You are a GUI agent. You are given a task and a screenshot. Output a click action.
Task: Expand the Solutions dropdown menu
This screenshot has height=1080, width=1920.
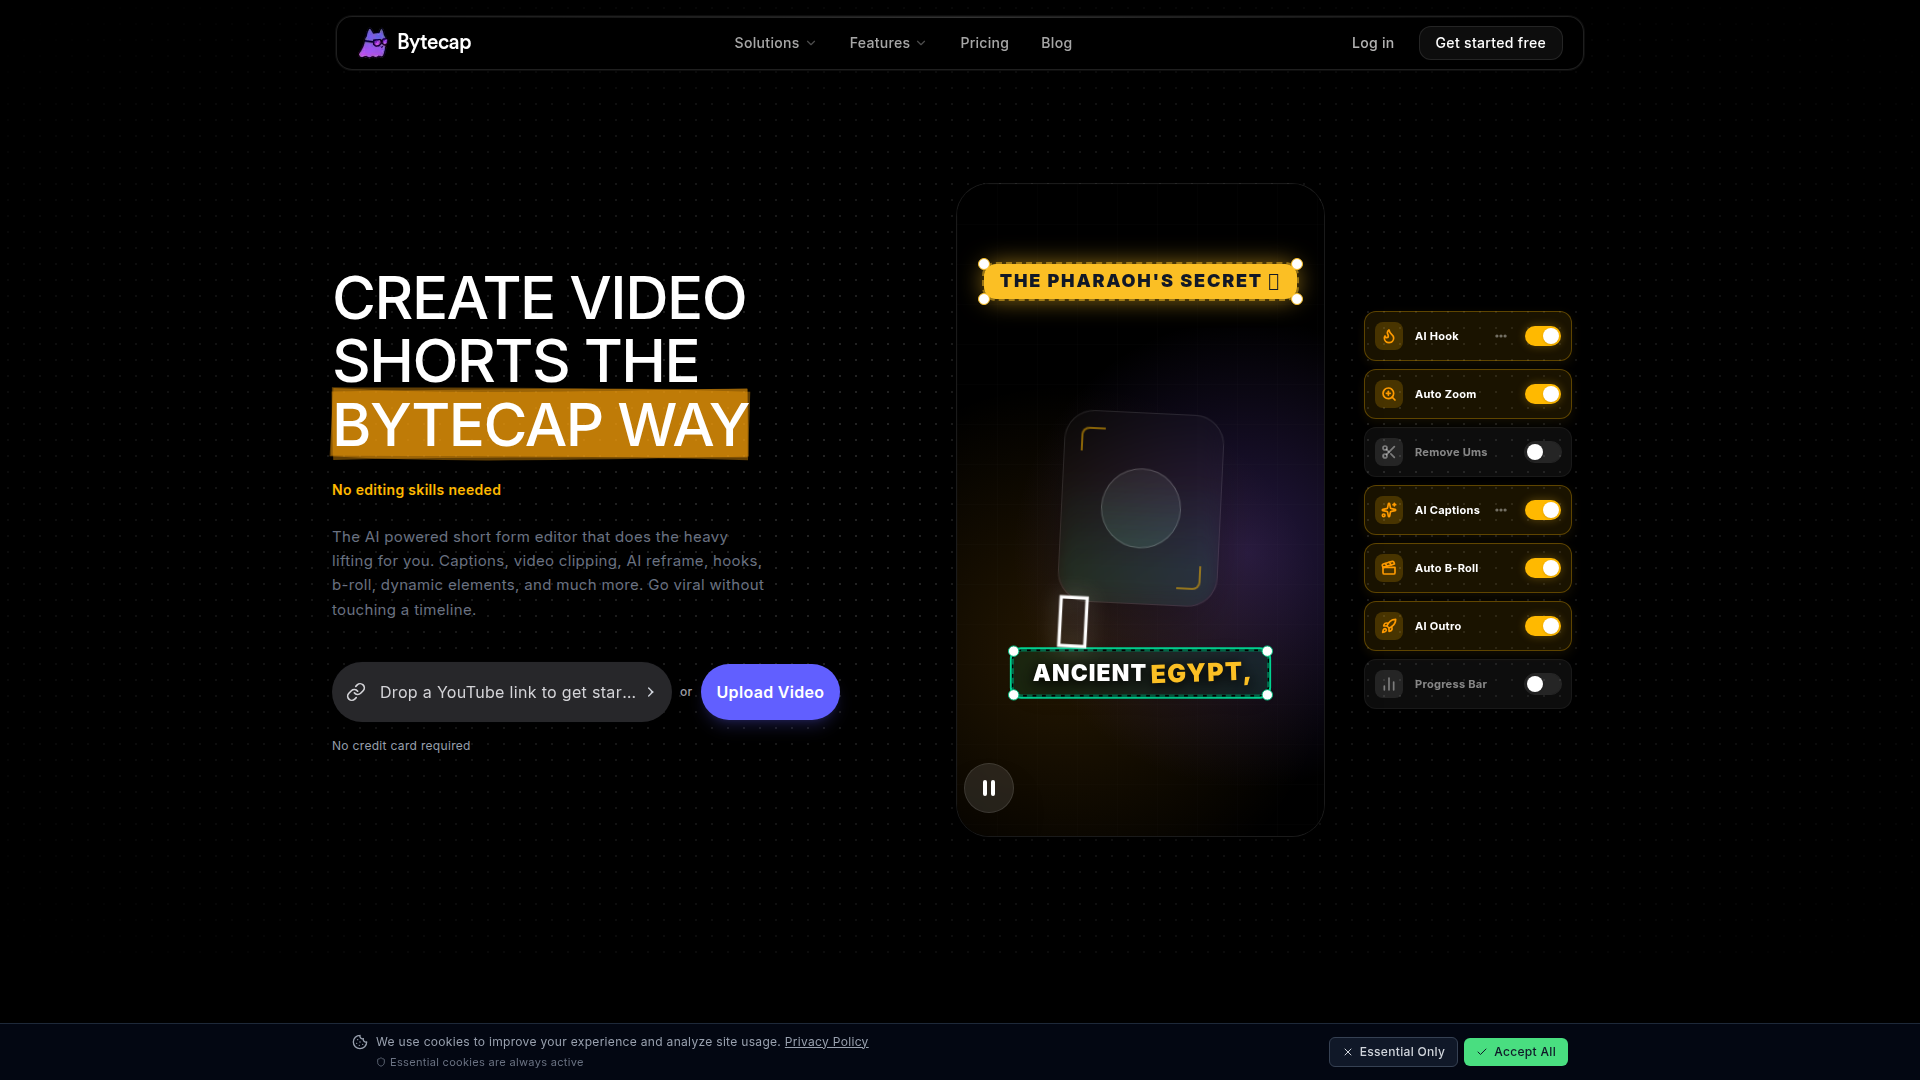(775, 43)
